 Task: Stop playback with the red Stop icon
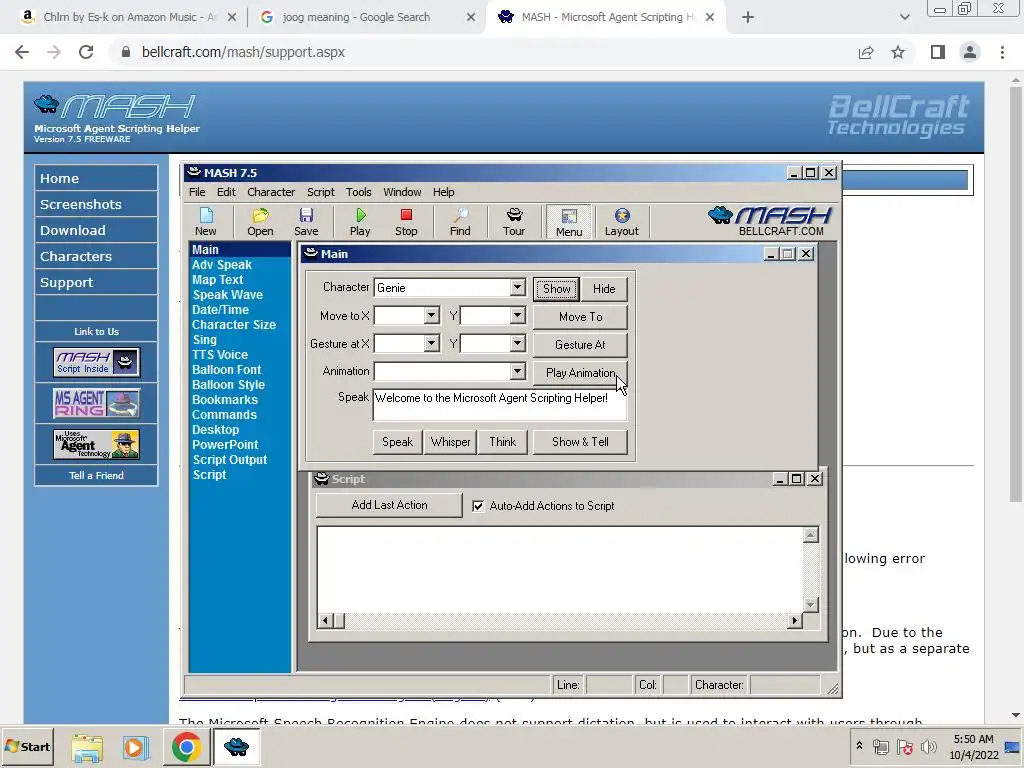pos(406,222)
